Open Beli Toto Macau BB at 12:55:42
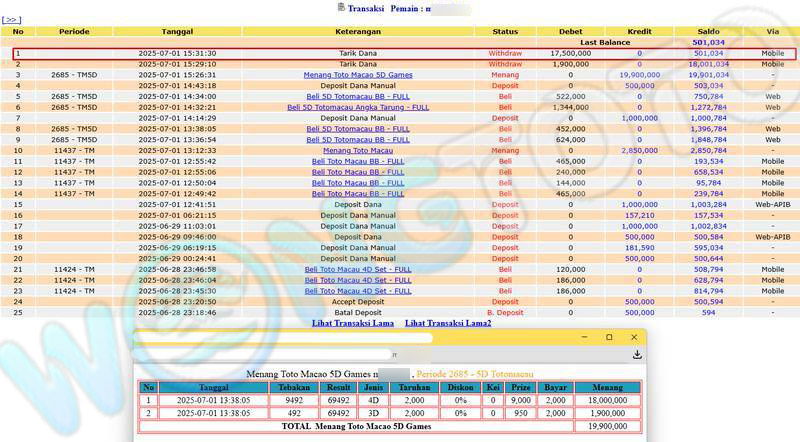Screen dimensions: 800x442 358,161
